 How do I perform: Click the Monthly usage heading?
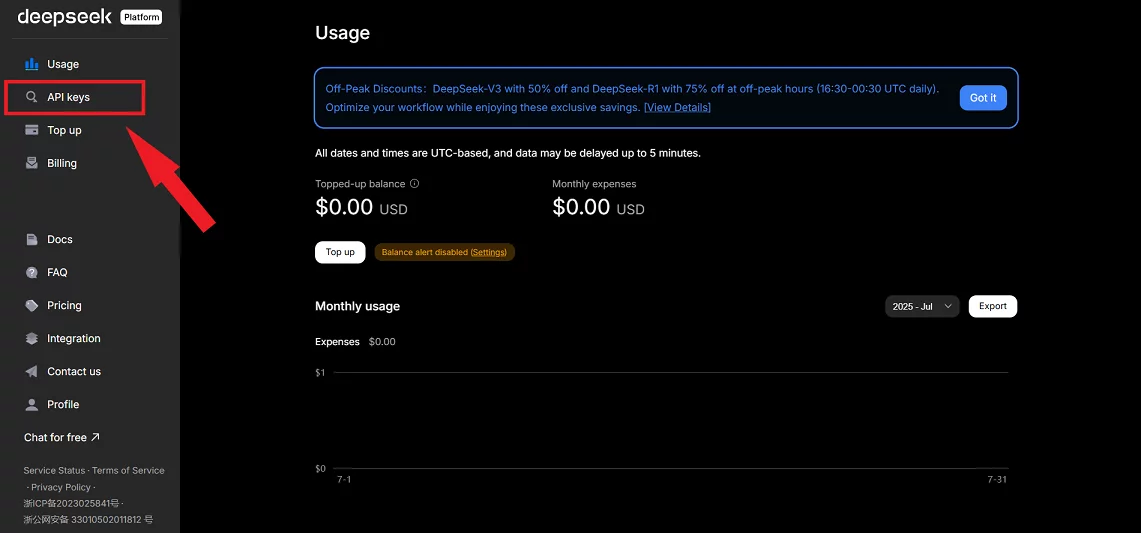coord(357,307)
